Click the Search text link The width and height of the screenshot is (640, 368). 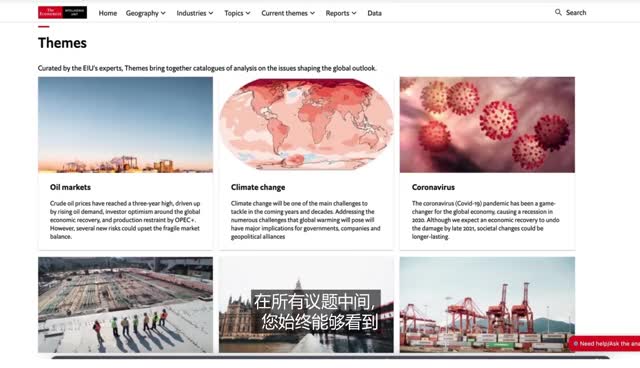click(x=576, y=13)
